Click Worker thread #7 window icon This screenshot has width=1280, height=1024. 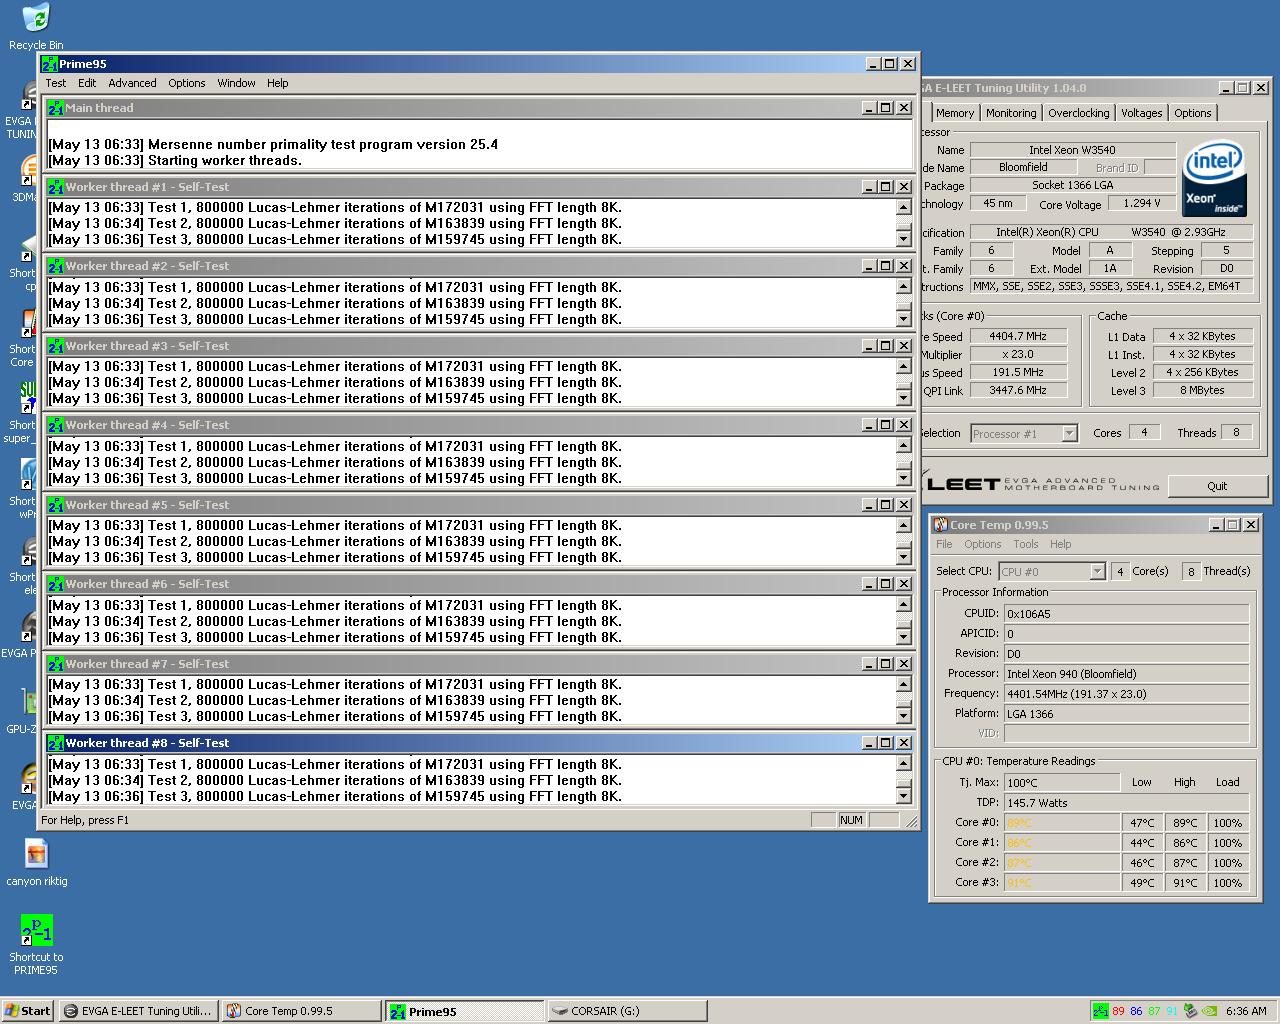(56, 664)
